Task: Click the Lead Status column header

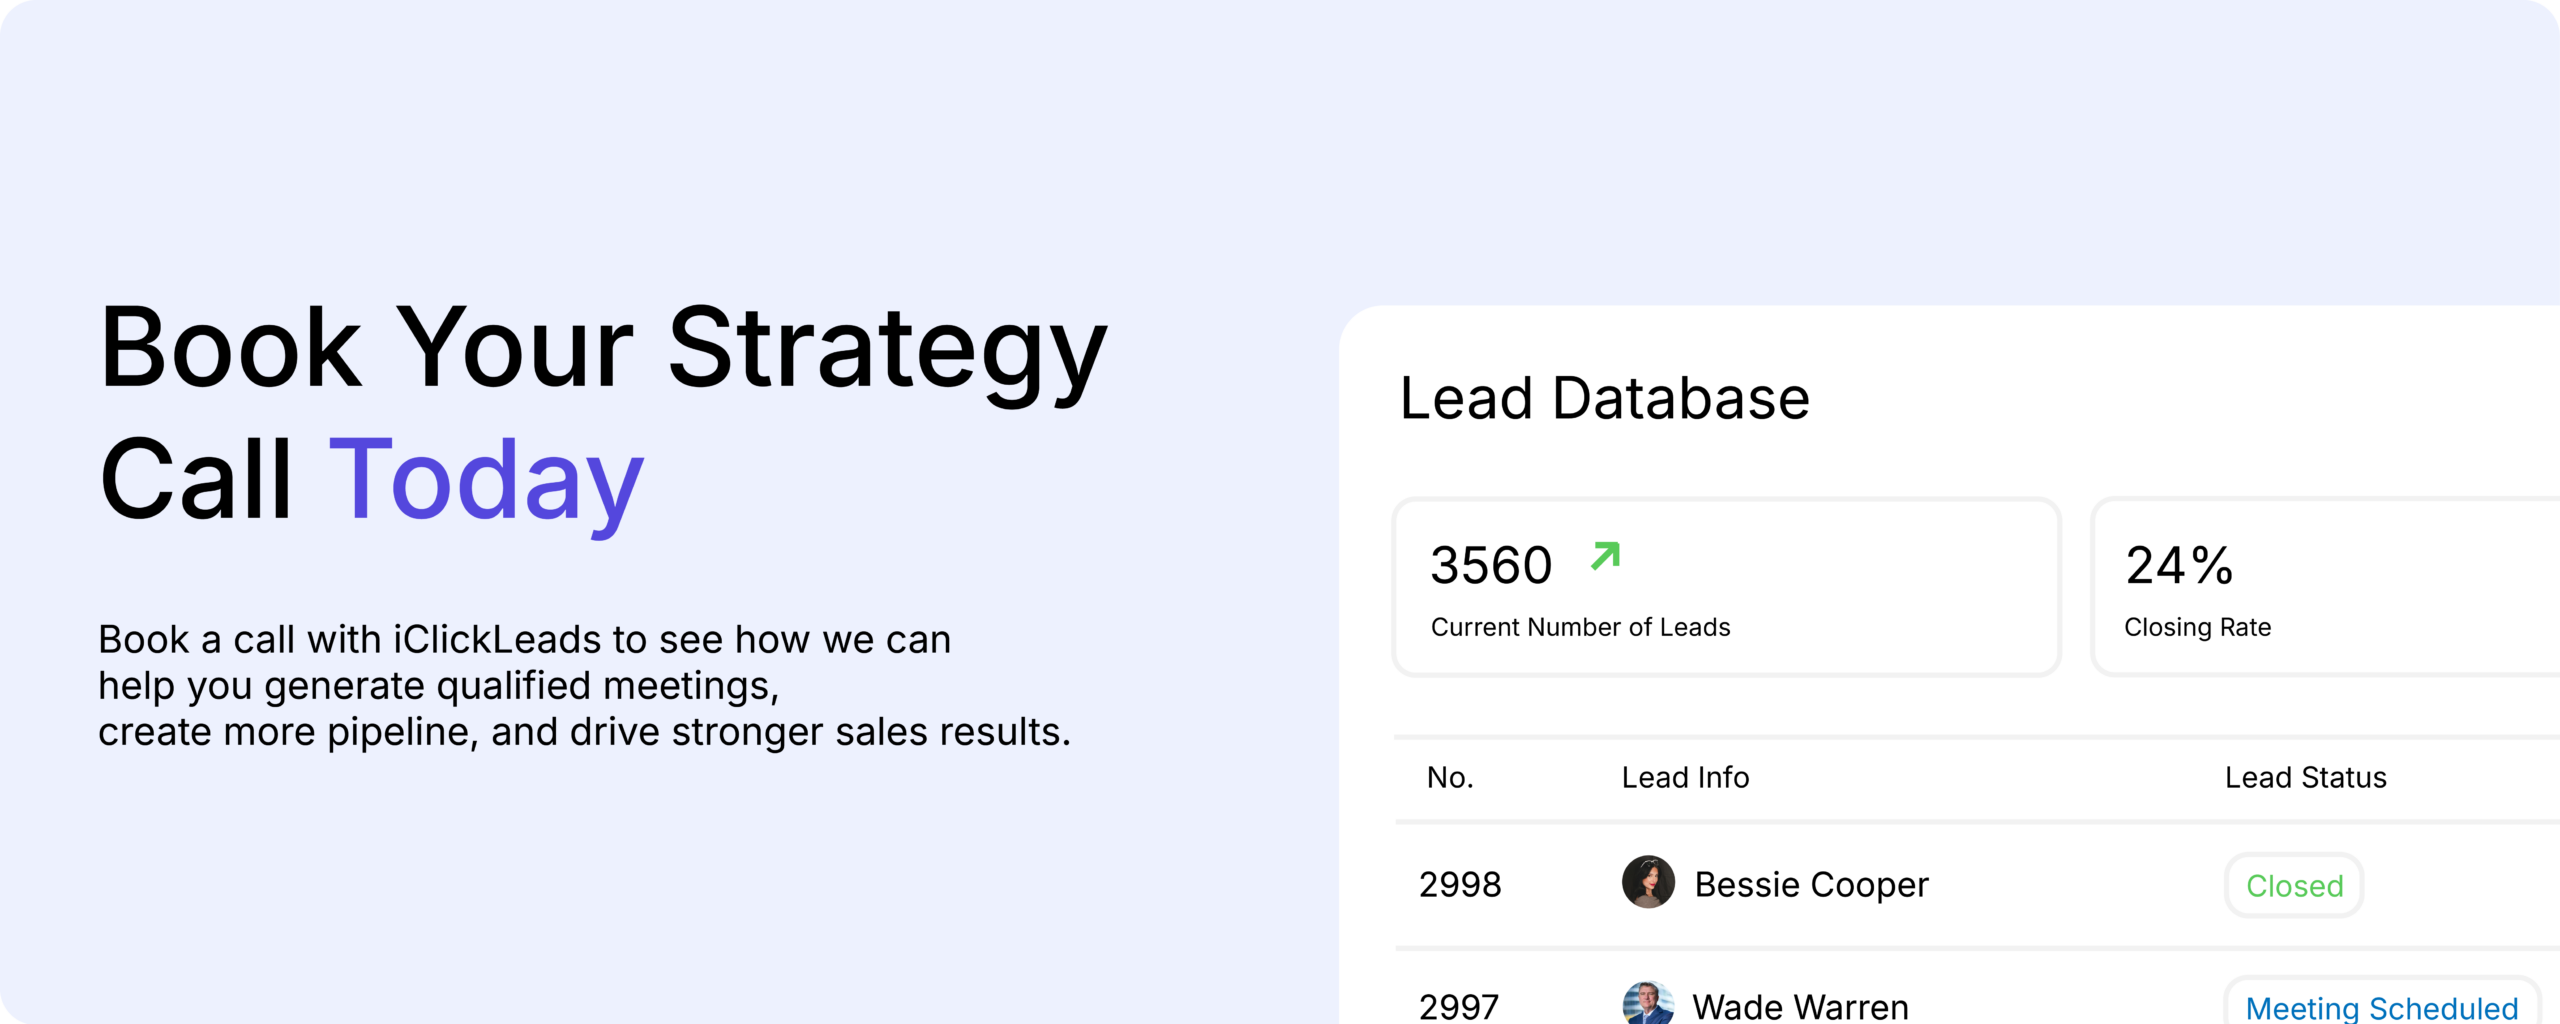Action: pyautogui.click(x=2305, y=778)
